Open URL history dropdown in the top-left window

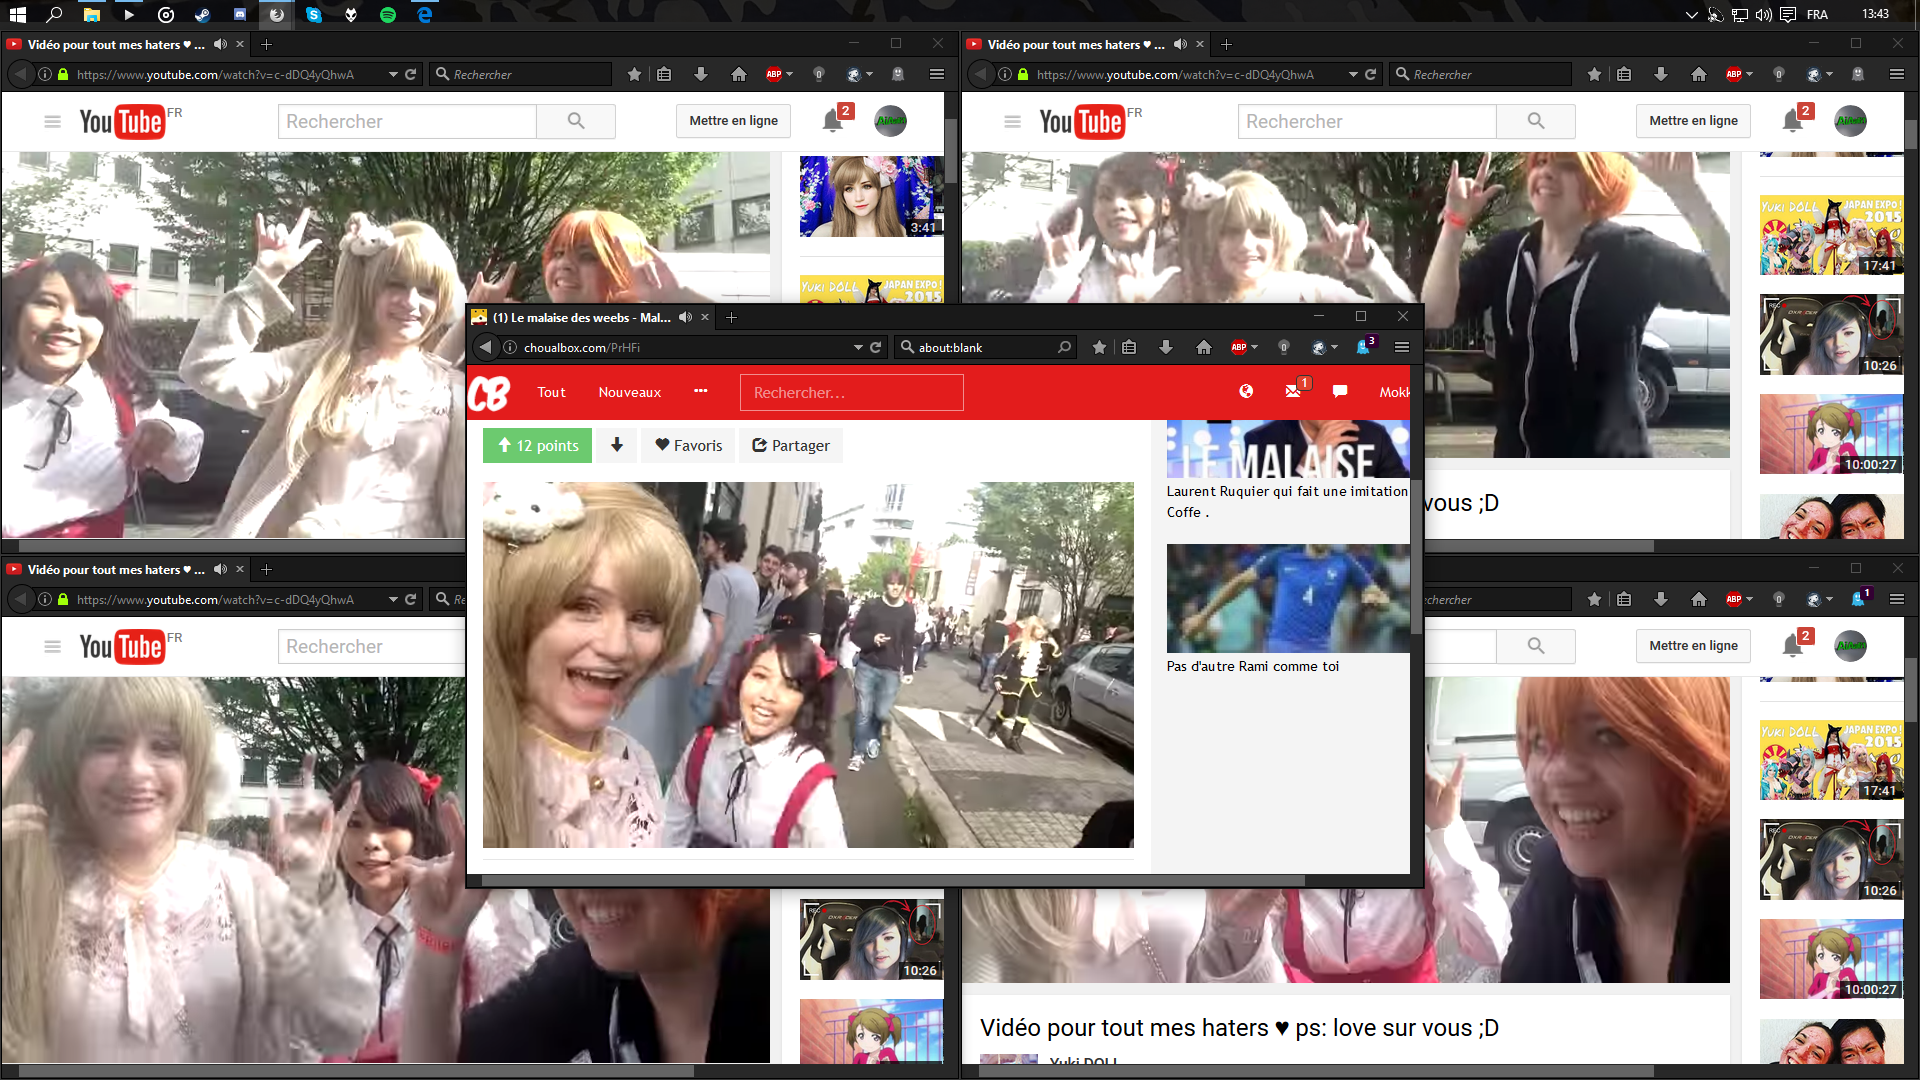coord(393,75)
